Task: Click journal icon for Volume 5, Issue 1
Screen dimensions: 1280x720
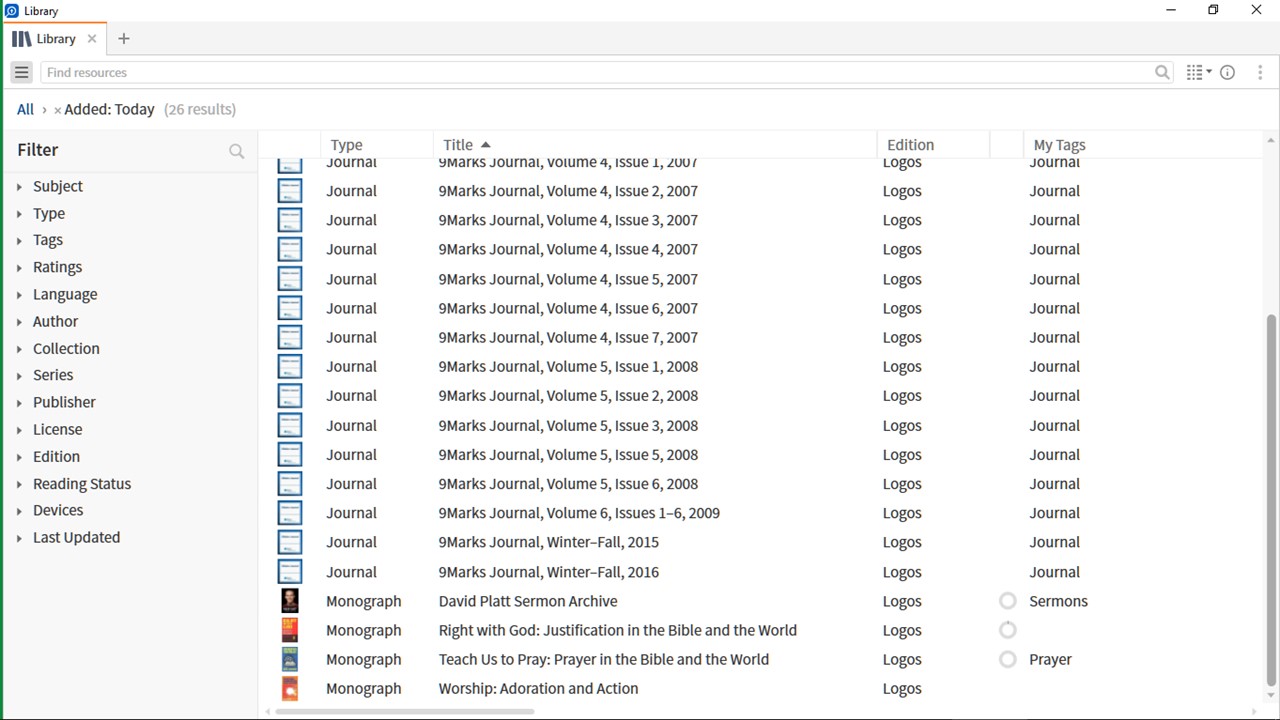Action: tap(290, 366)
